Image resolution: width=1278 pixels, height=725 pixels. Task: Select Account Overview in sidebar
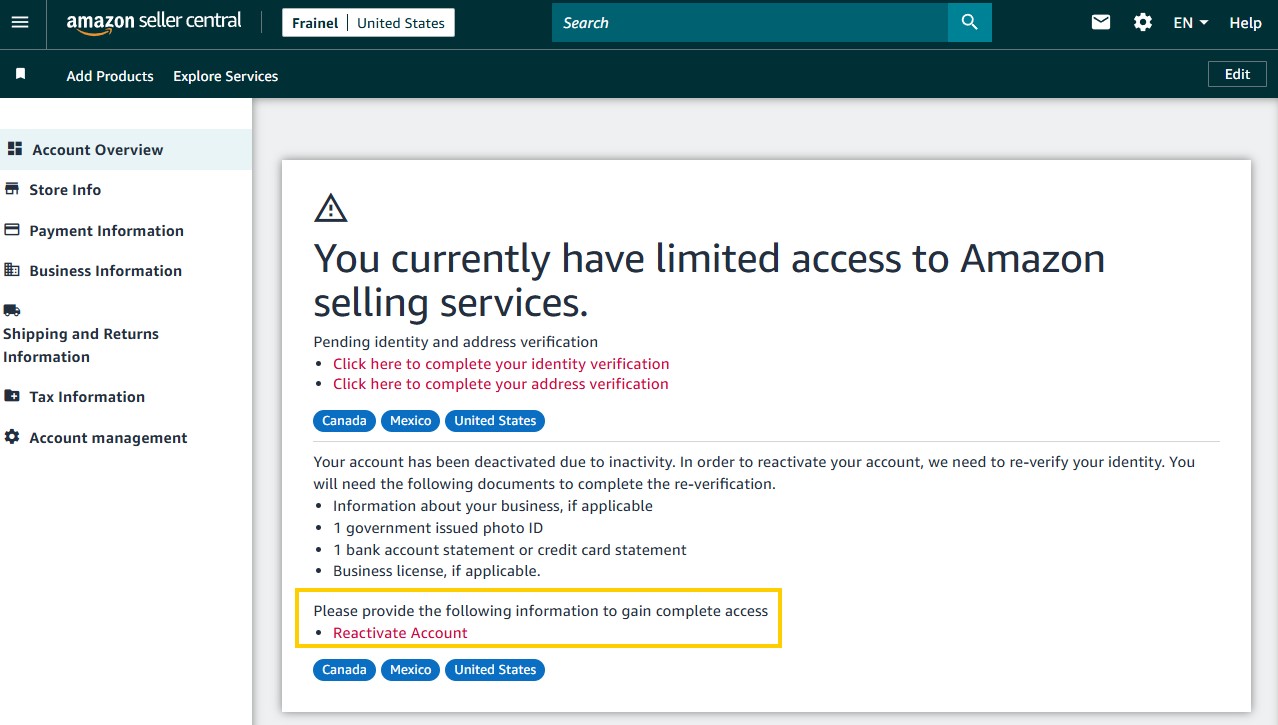(x=125, y=149)
